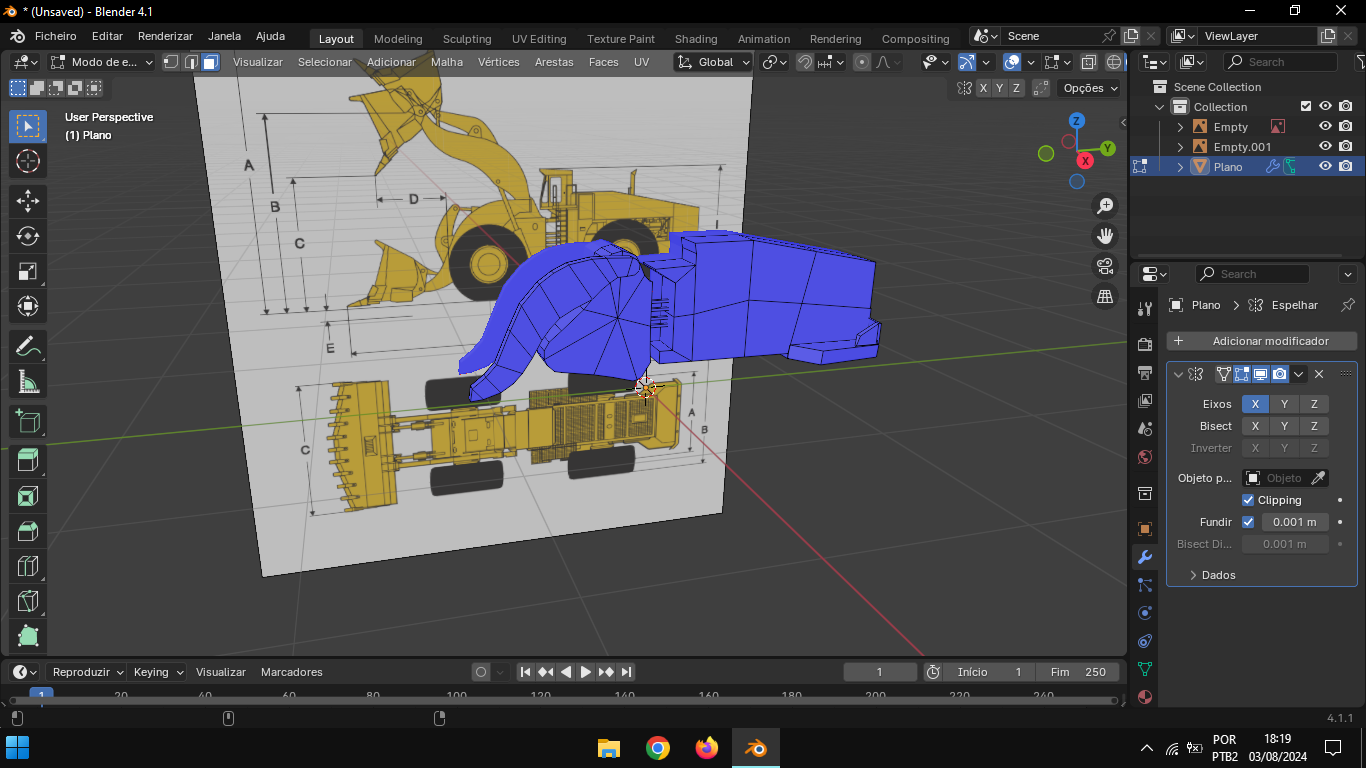
Task: Click the Fim 250 end frame field
Action: point(1077,672)
